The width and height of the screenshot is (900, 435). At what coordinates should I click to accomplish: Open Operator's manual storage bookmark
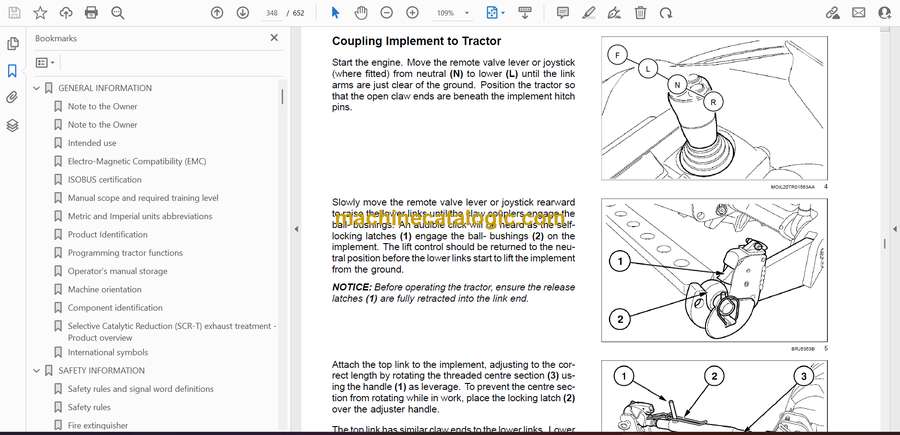[x=118, y=271]
